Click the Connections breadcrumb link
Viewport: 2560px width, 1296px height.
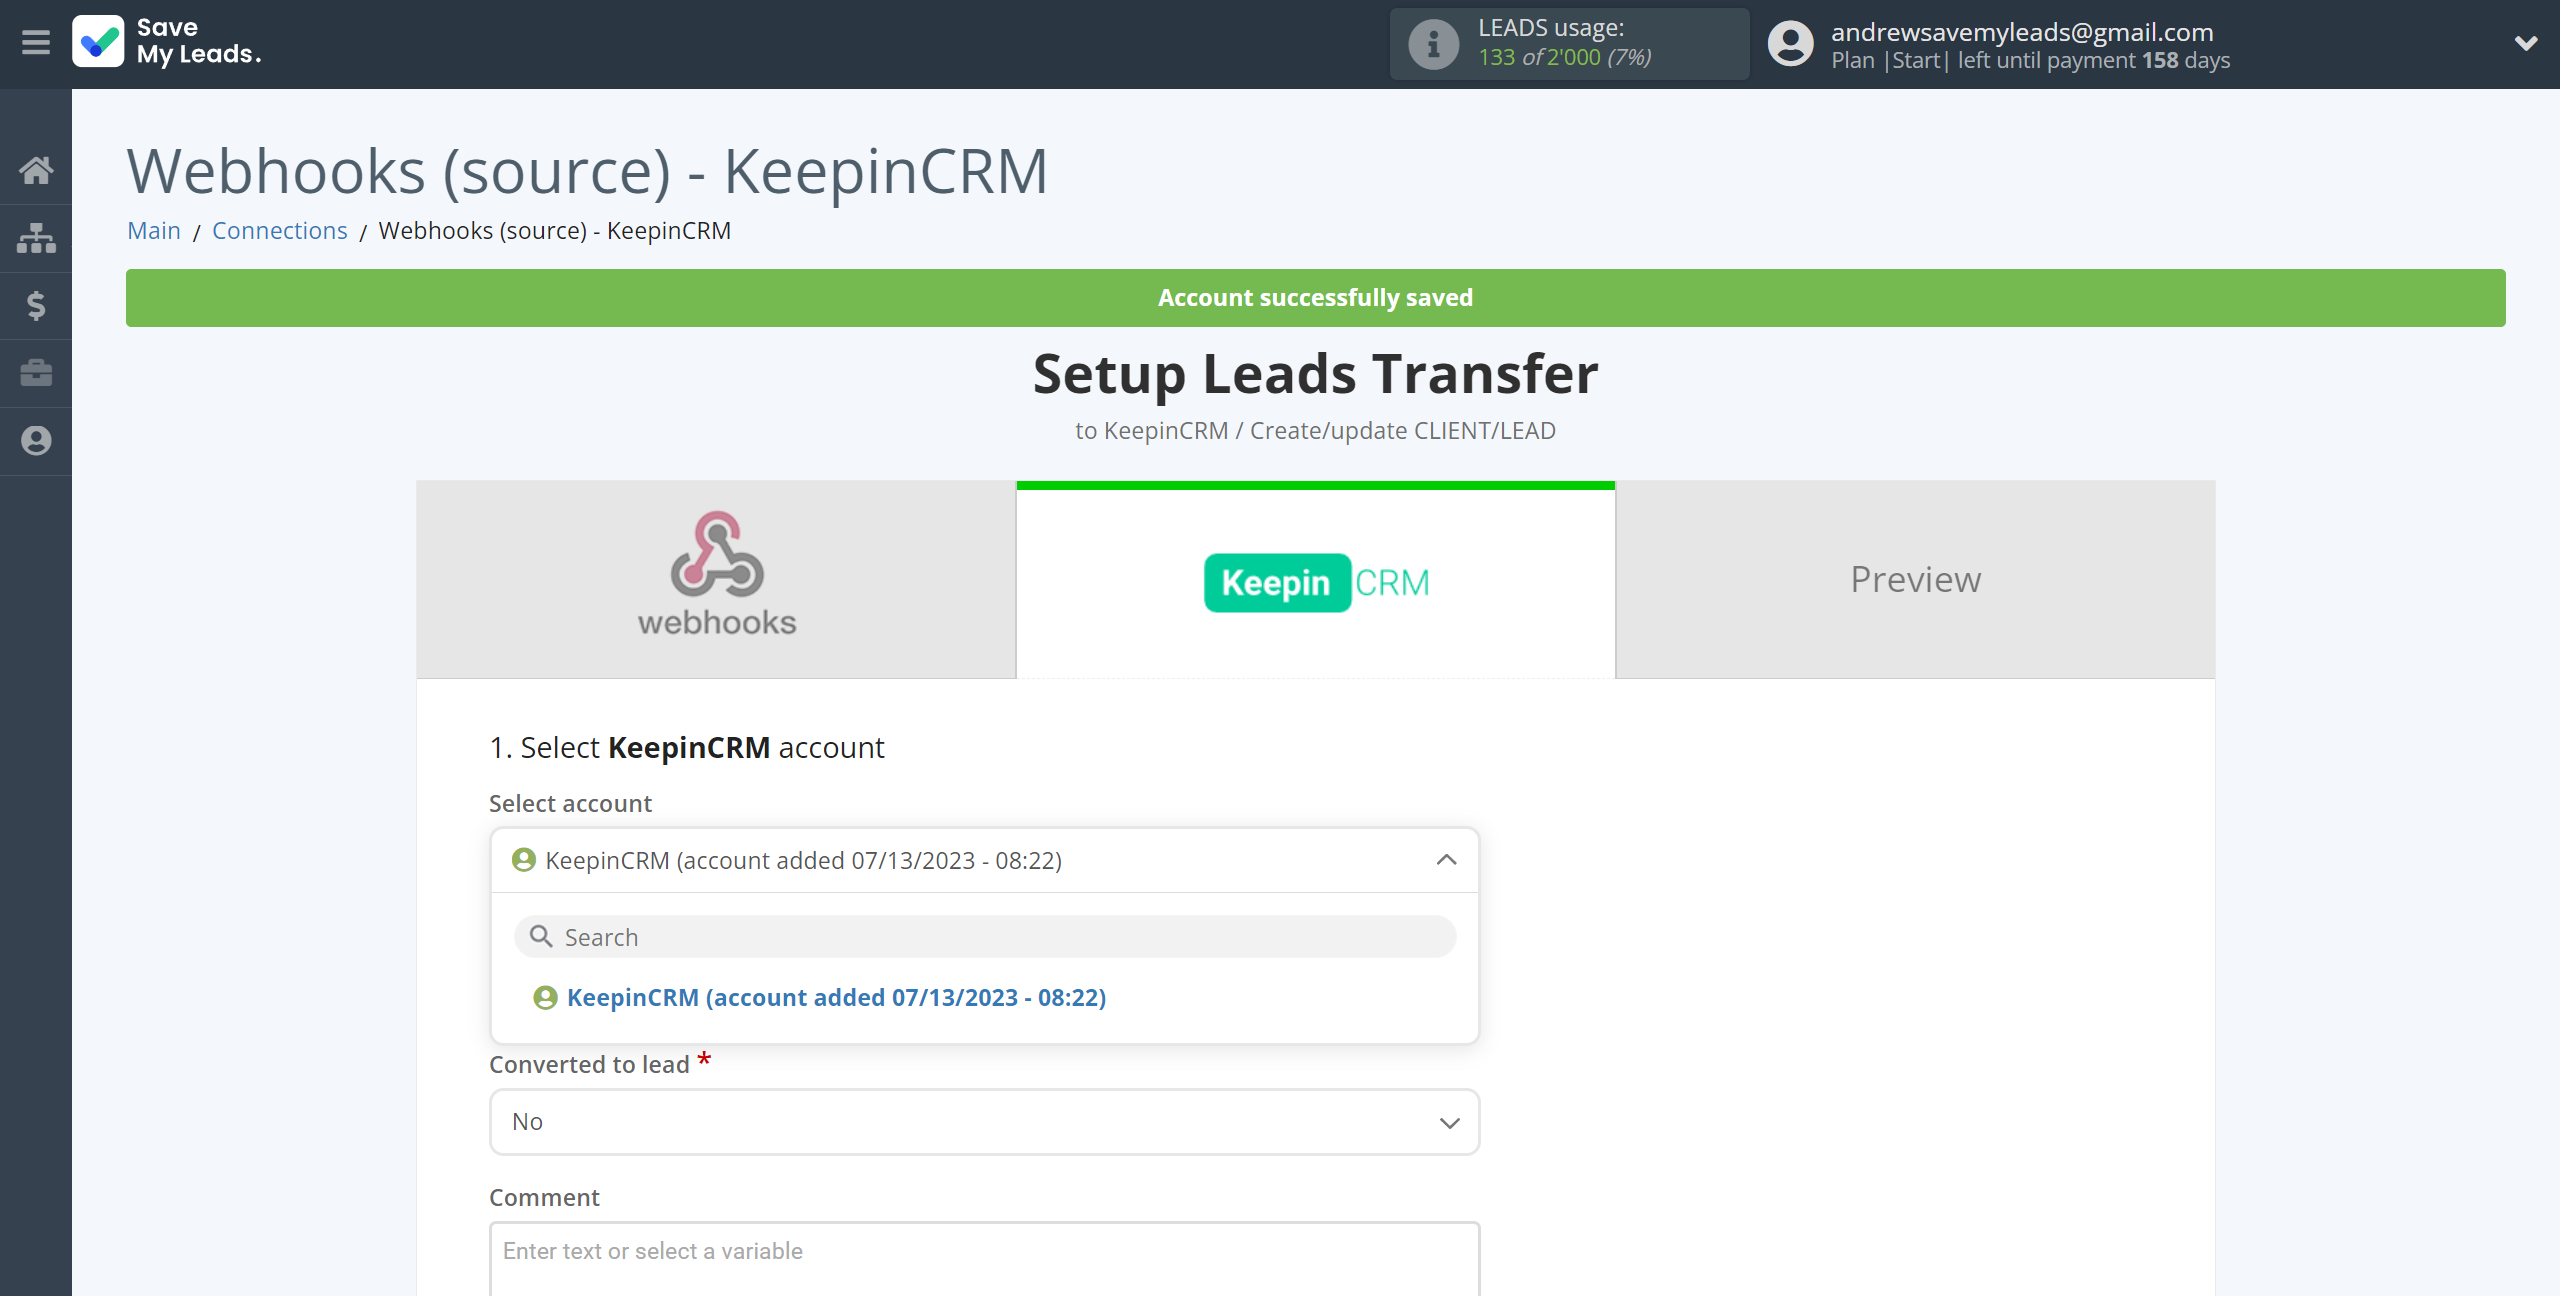[278, 231]
